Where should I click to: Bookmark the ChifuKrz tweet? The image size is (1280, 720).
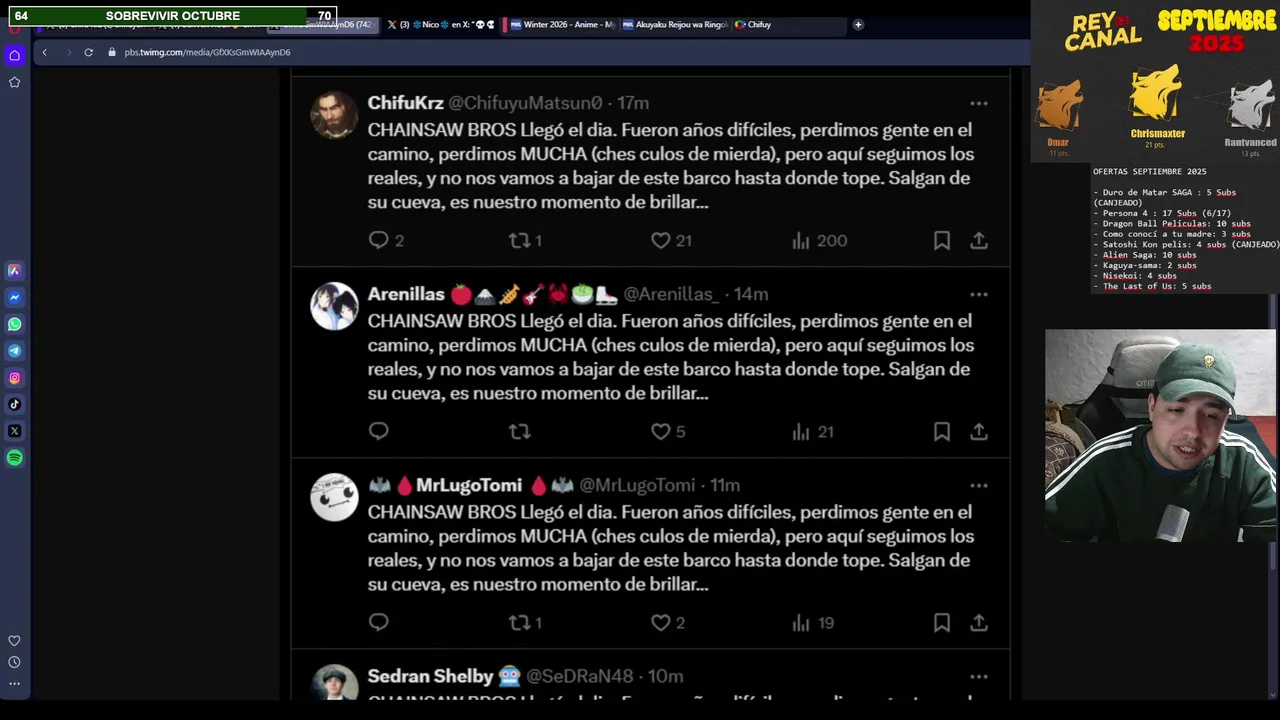click(941, 241)
